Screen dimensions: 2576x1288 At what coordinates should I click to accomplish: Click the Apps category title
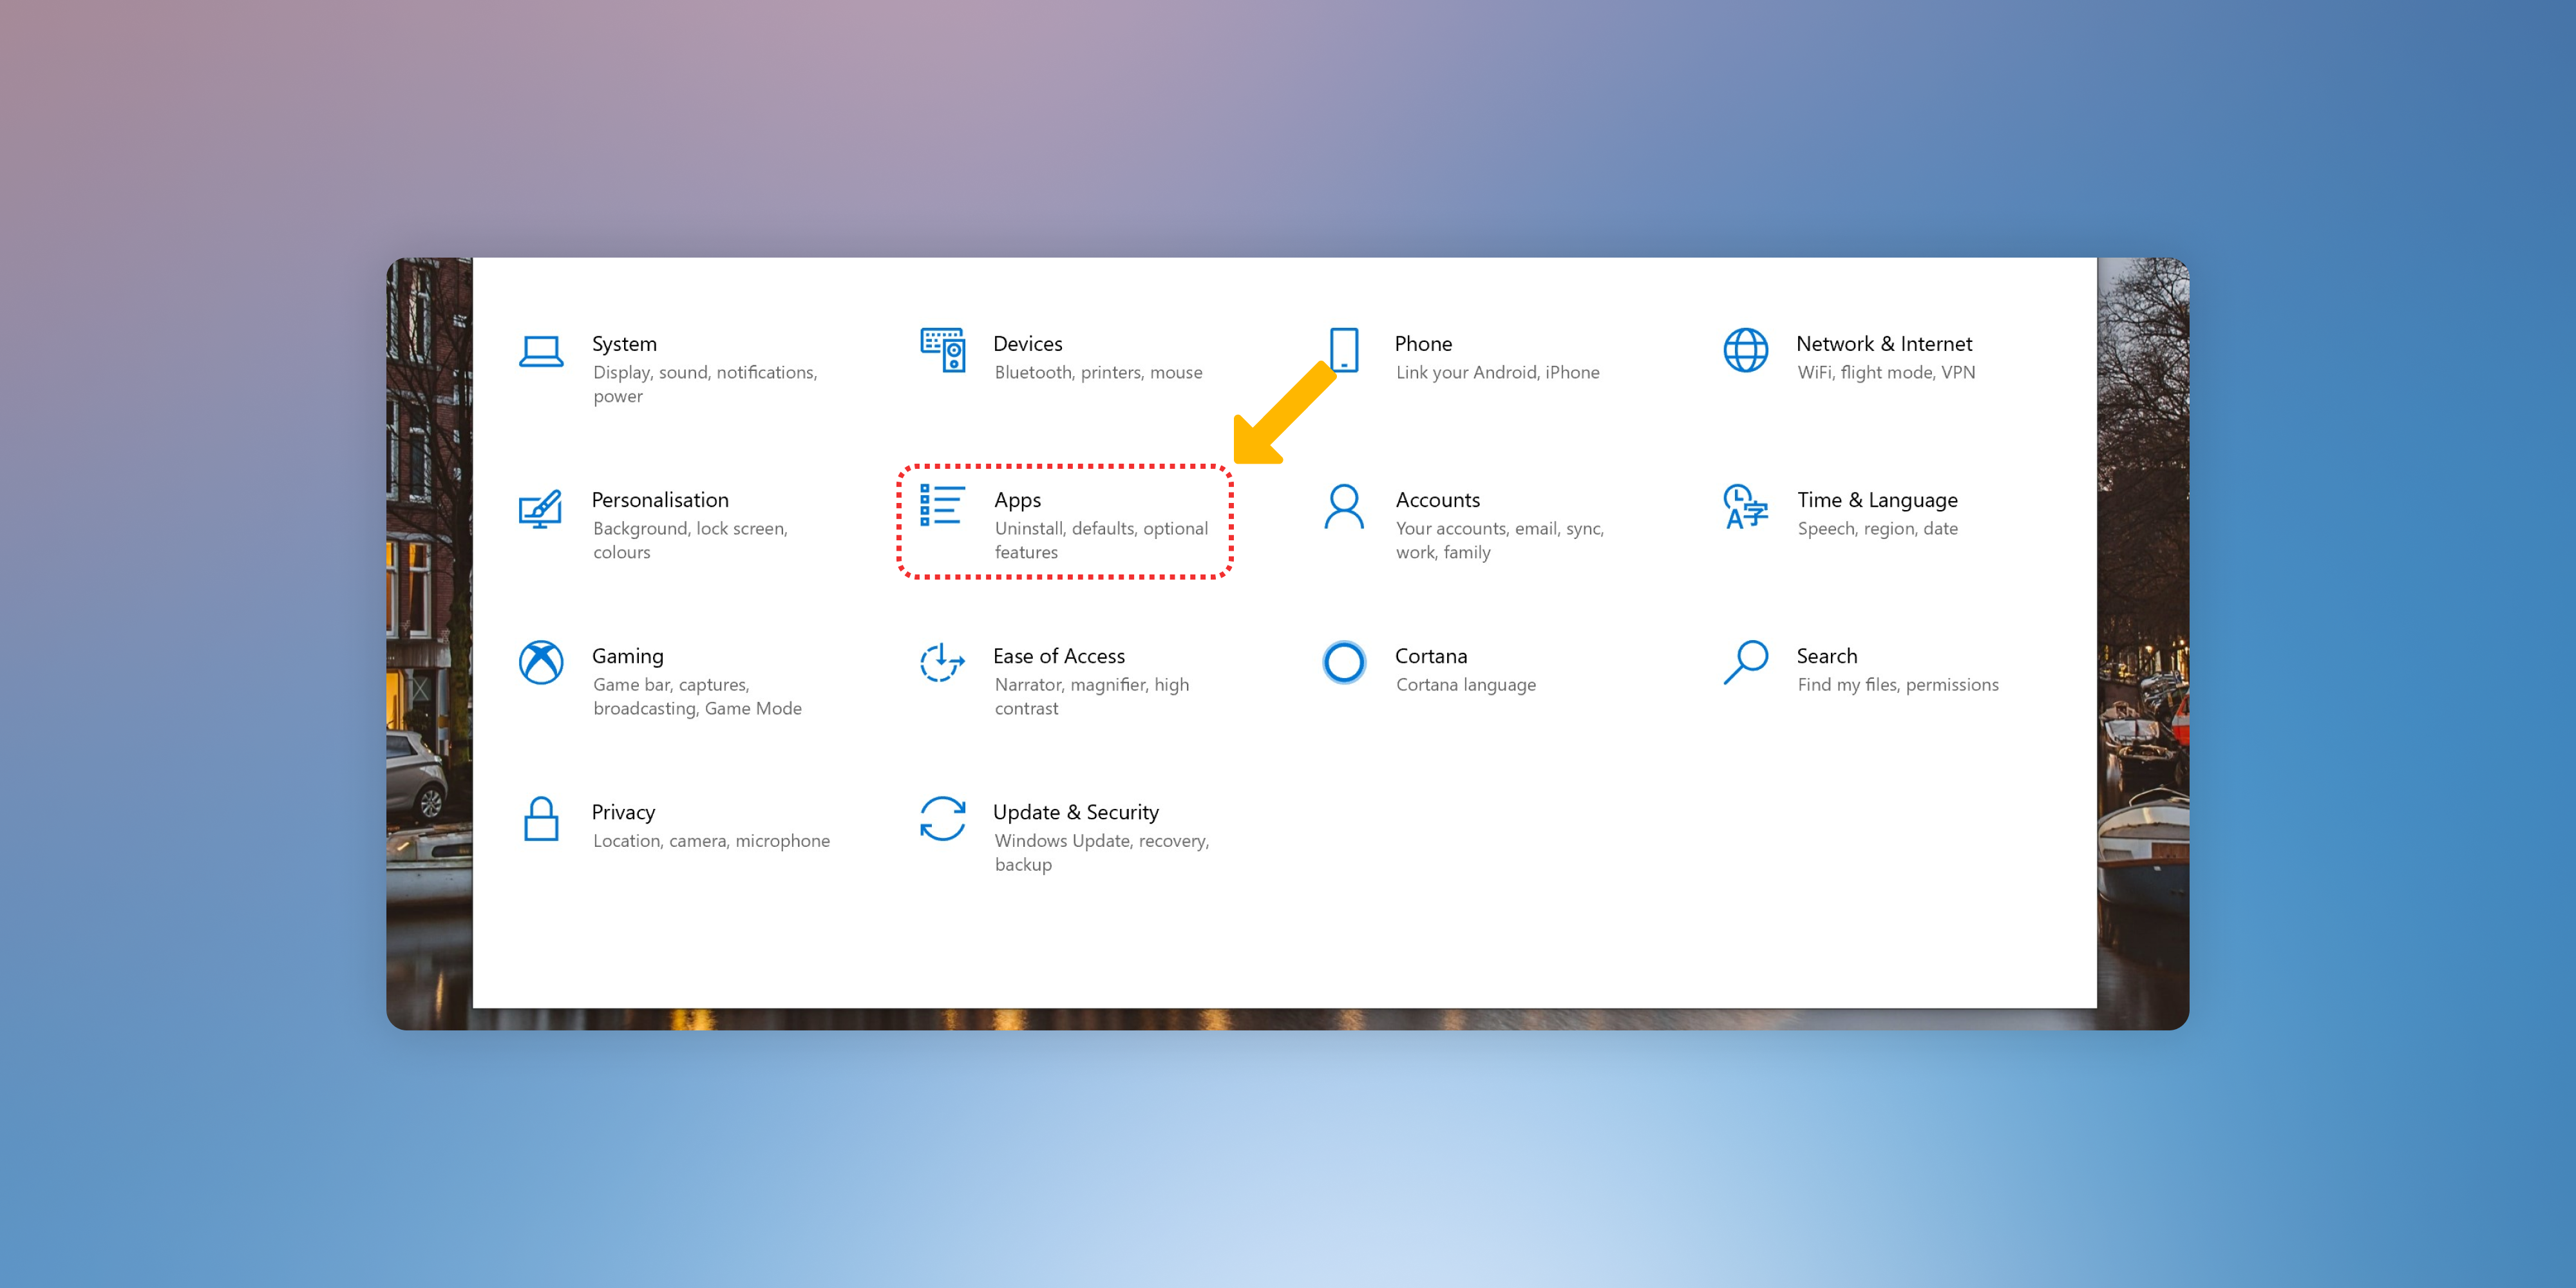pos(1017,501)
